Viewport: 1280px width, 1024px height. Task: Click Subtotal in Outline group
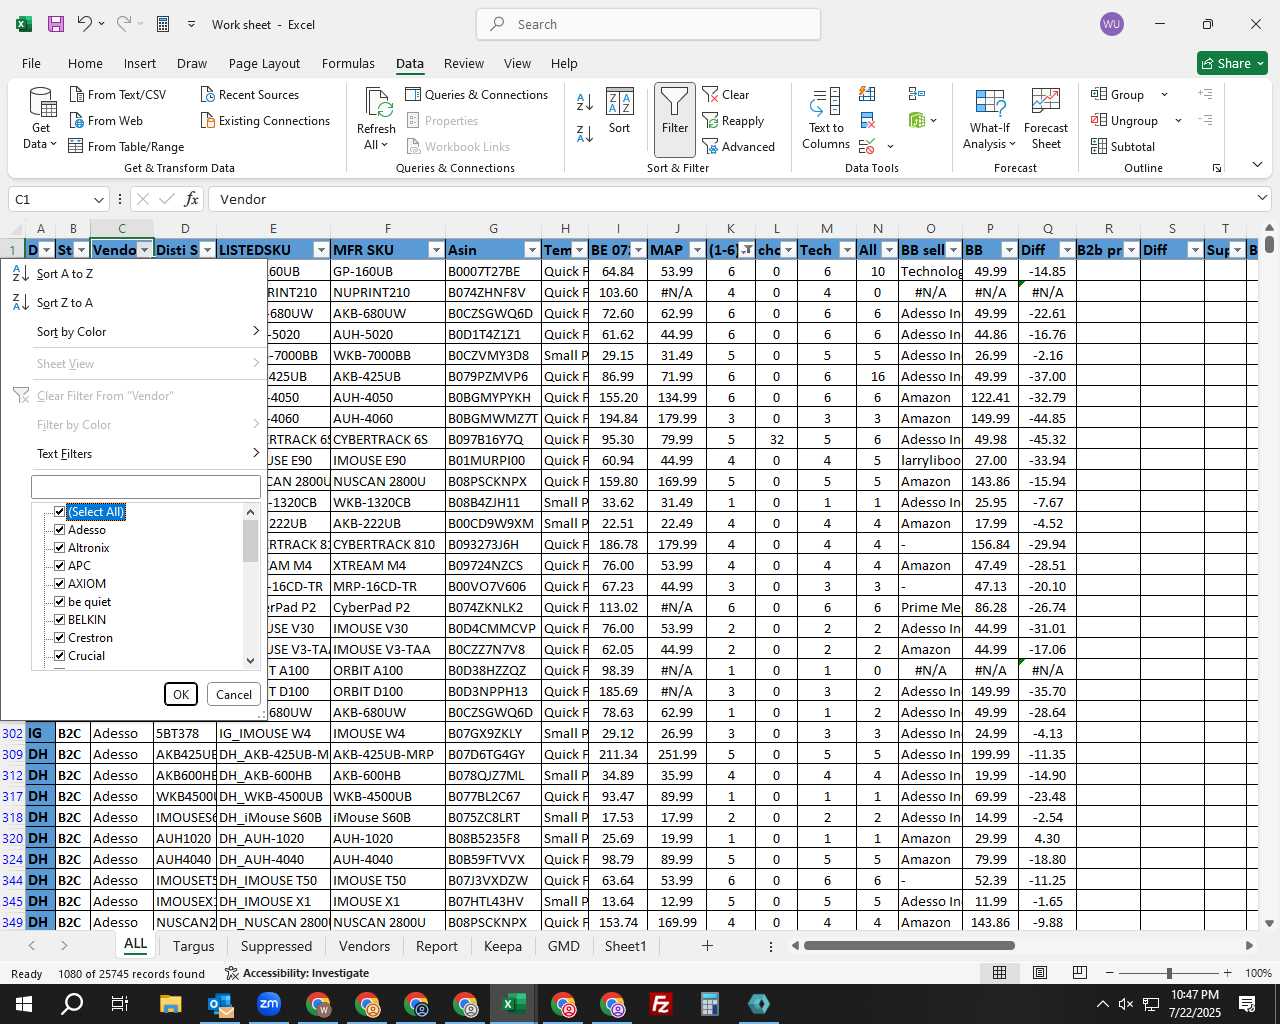click(1123, 146)
